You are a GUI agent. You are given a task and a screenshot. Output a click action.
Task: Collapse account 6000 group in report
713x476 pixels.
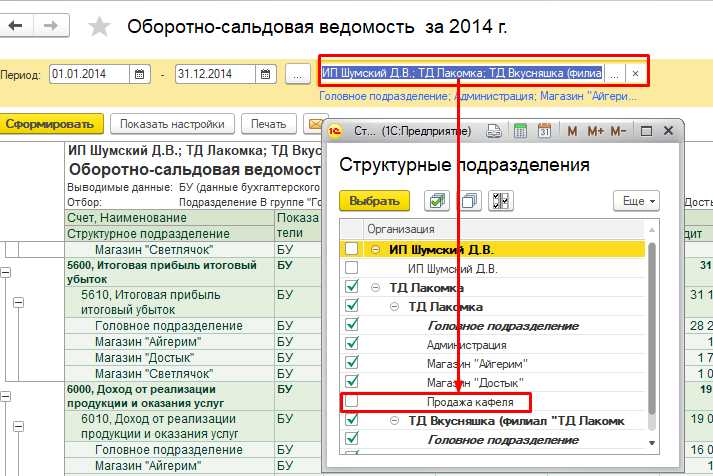click(5, 396)
